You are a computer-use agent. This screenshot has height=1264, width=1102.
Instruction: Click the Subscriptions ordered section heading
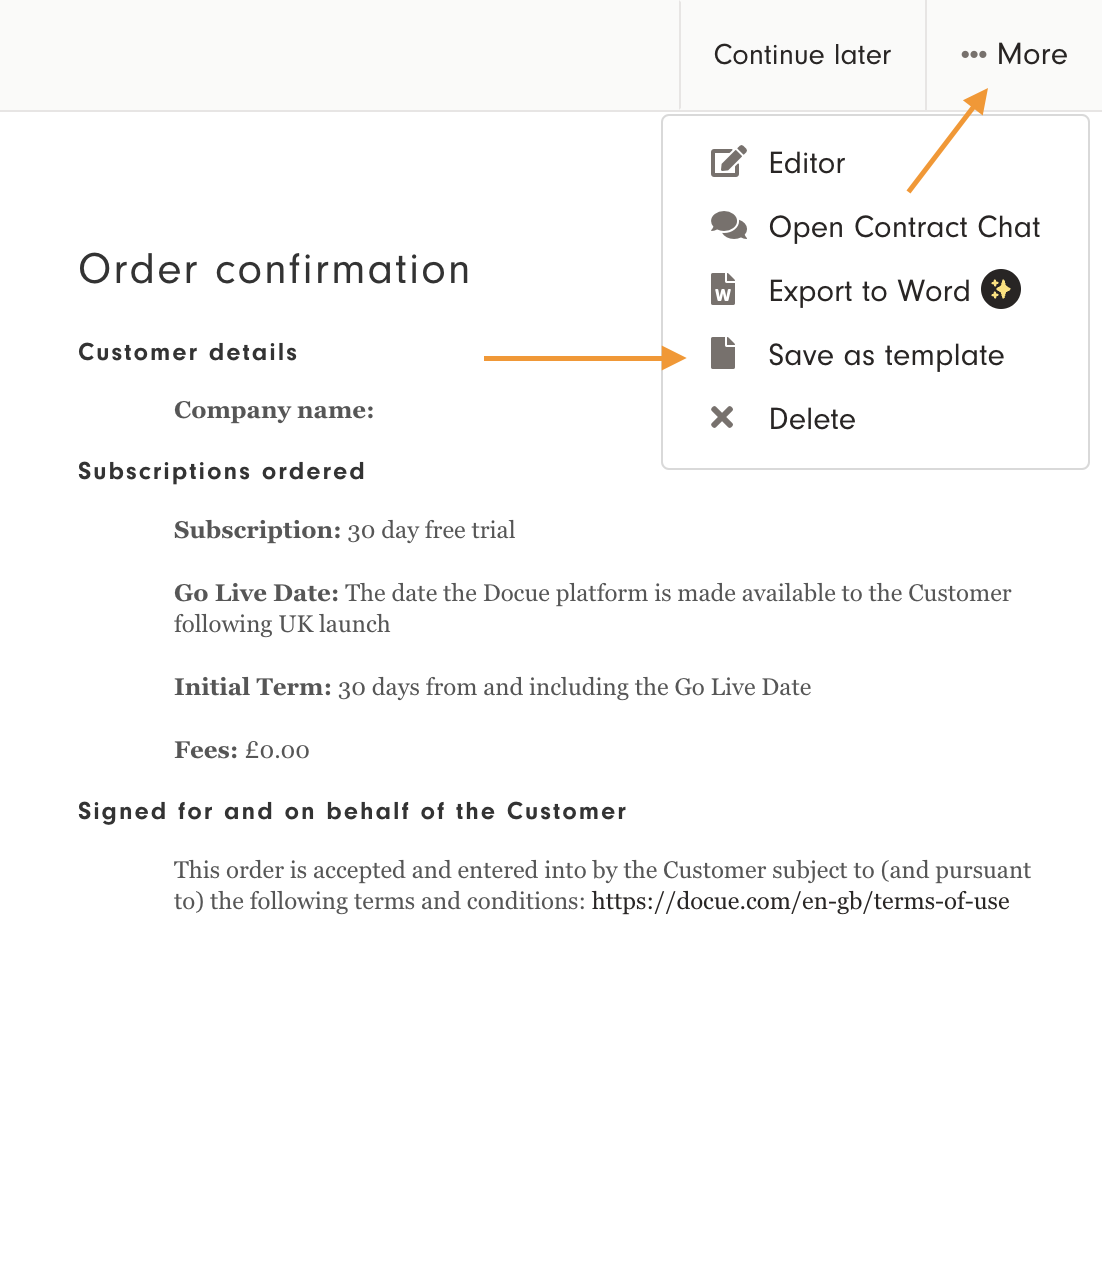click(x=221, y=471)
